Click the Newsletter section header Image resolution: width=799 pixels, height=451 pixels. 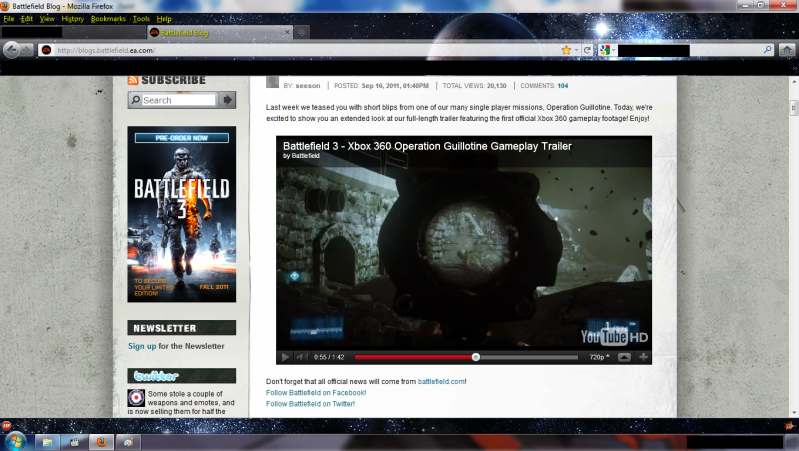point(181,328)
